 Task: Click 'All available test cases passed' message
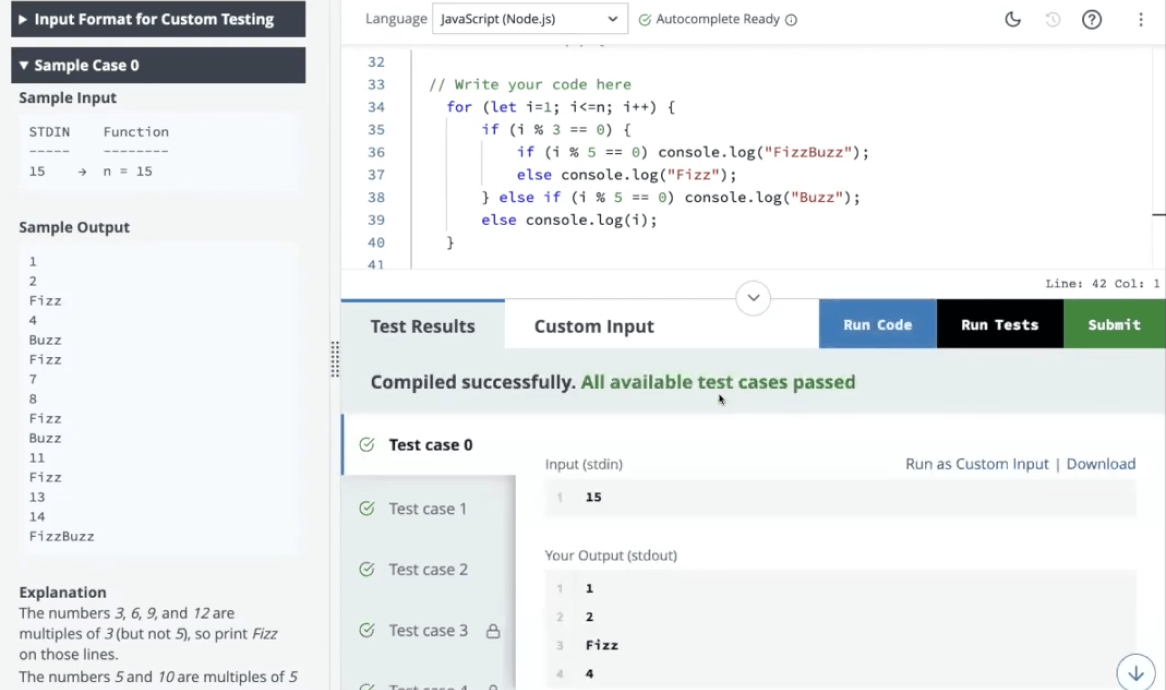(718, 382)
